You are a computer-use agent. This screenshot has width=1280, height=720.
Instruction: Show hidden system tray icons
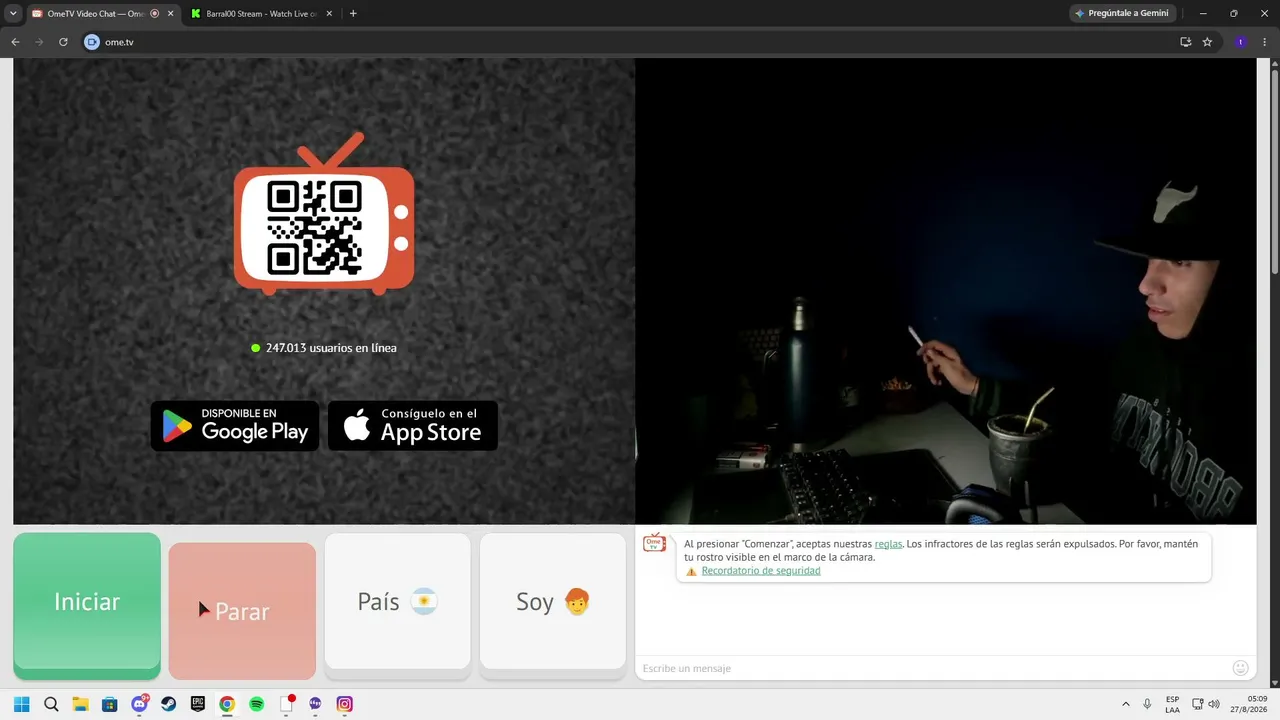1126,704
